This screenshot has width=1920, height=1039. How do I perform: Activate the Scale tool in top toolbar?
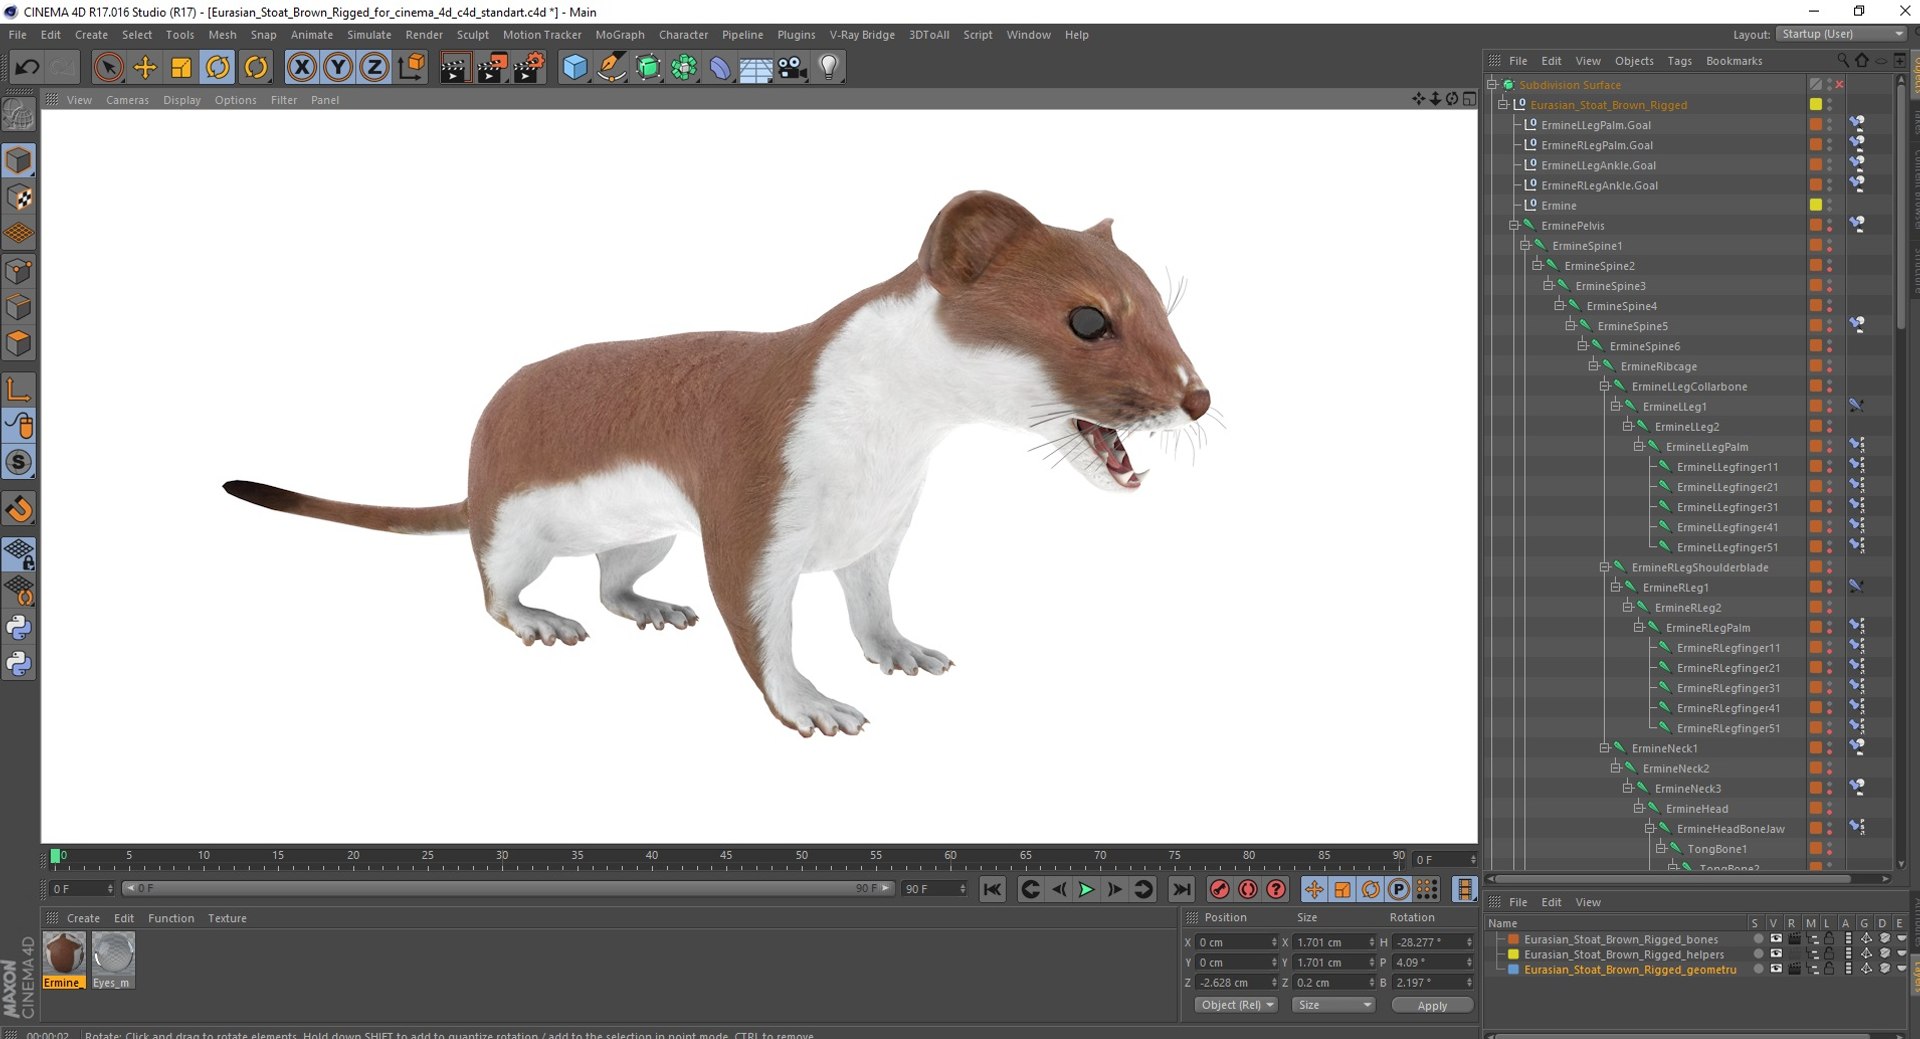(181, 68)
